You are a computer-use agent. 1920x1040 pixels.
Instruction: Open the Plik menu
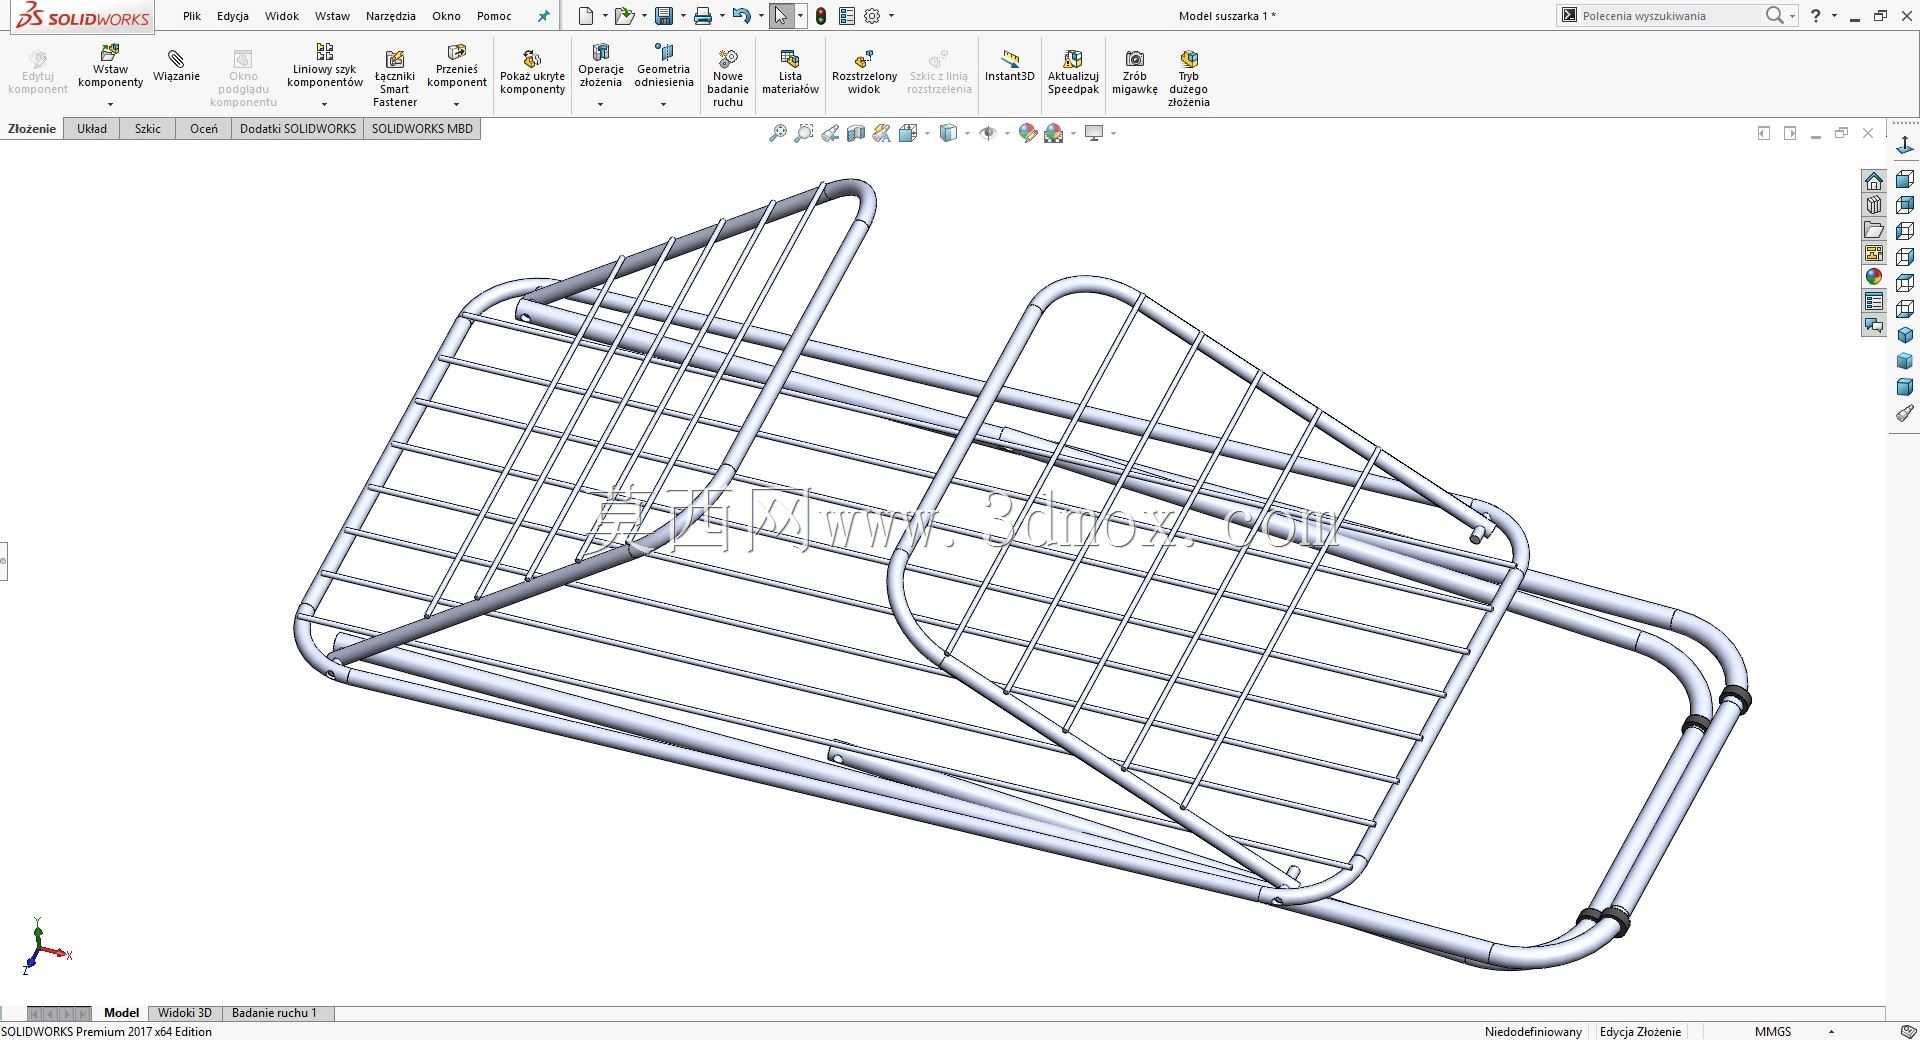tap(192, 16)
